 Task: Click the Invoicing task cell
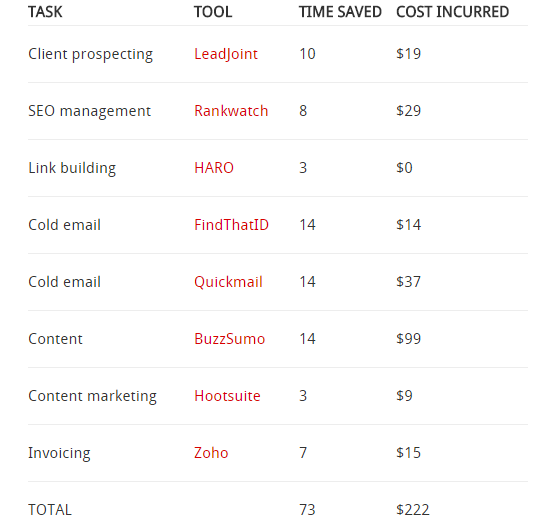59,453
